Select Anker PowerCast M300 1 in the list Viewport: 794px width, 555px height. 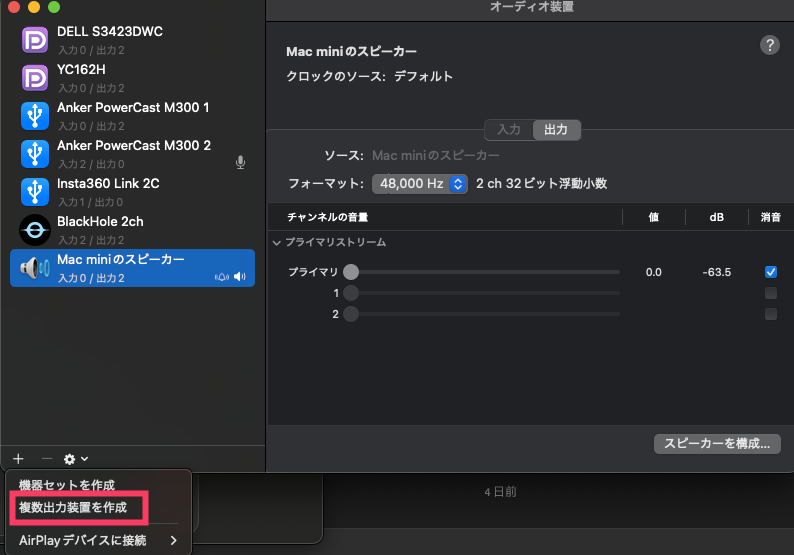(x=132, y=116)
